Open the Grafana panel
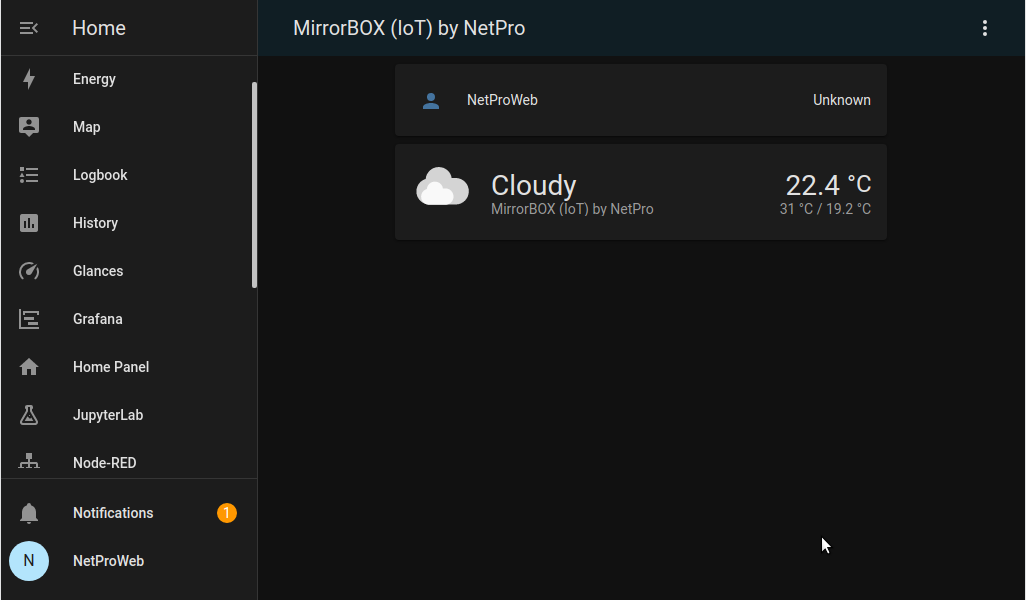This screenshot has height=600, width=1026. point(127,319)
